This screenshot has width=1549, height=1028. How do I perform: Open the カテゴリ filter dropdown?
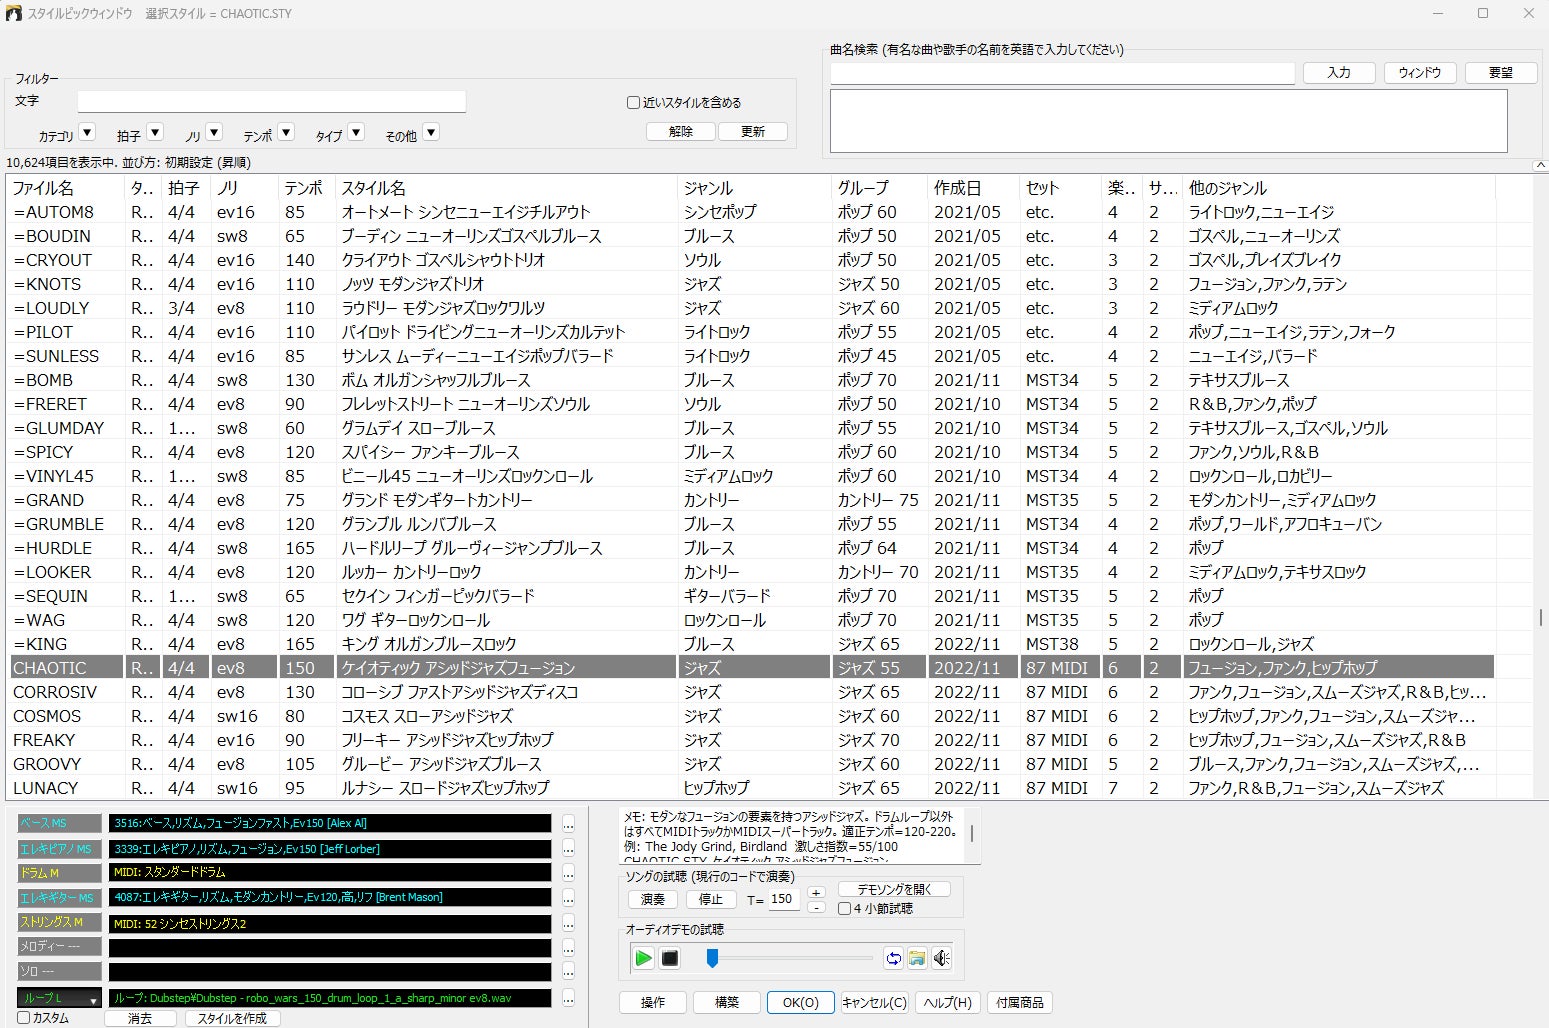[87, 133]
